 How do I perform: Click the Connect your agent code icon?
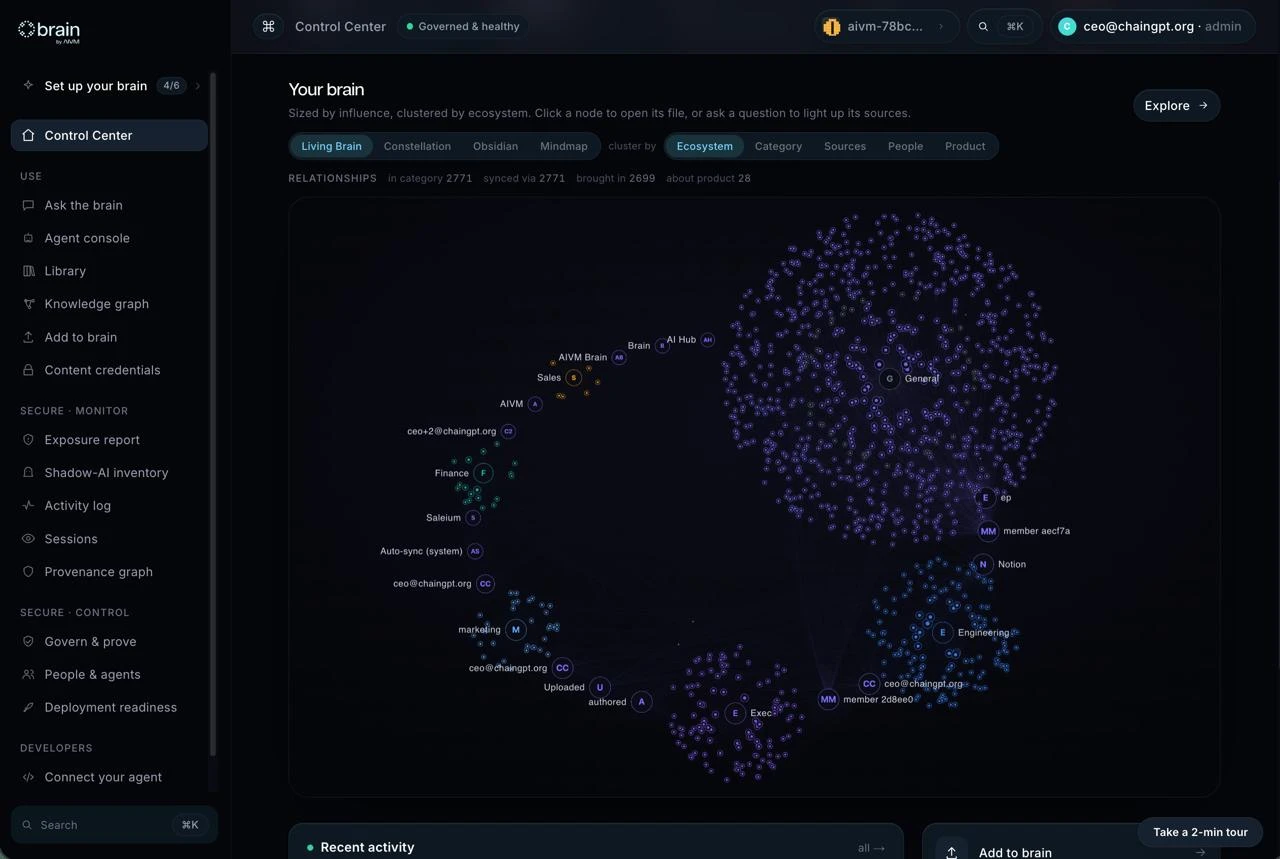pyautogui.click(x=28, y=777)
